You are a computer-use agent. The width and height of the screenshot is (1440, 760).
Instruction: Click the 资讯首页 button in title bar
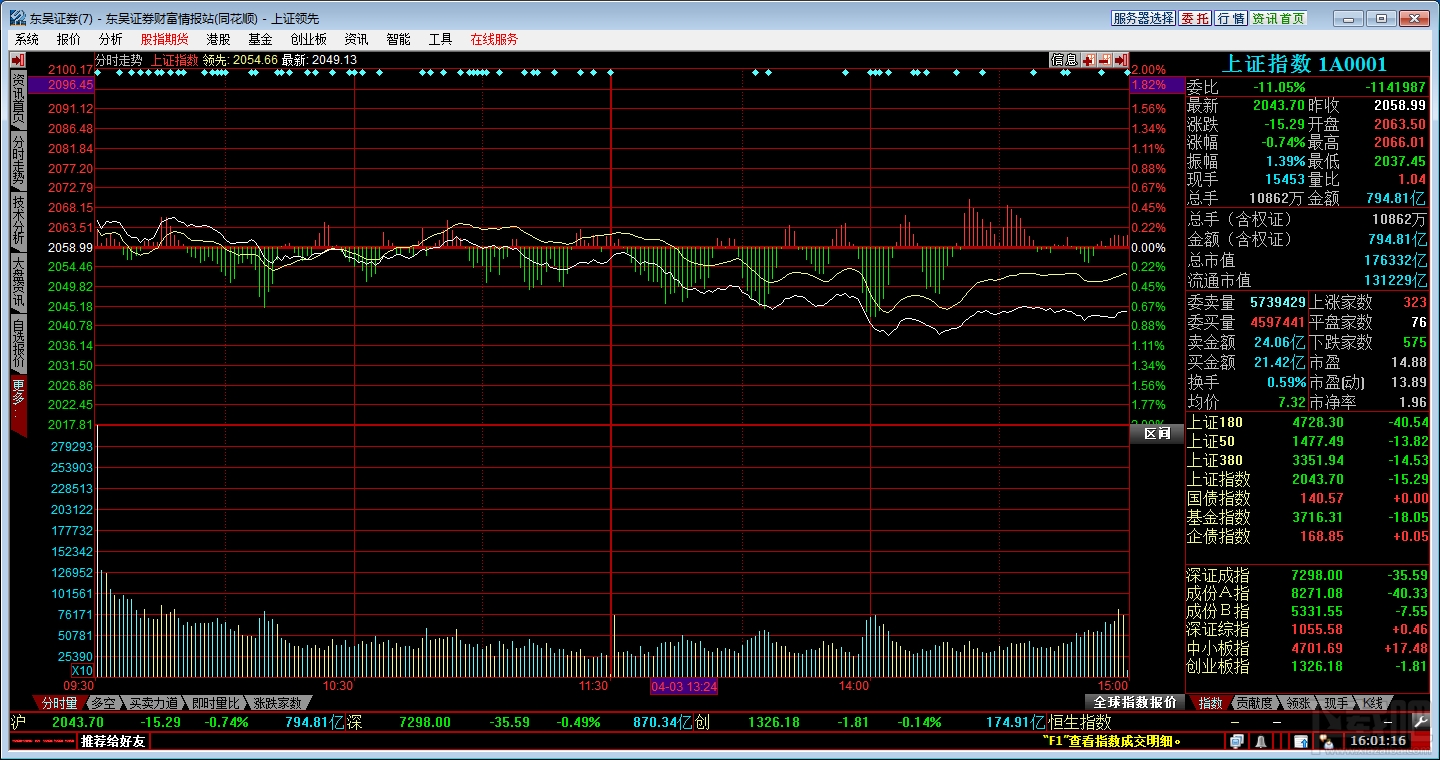pos(1279,18)
